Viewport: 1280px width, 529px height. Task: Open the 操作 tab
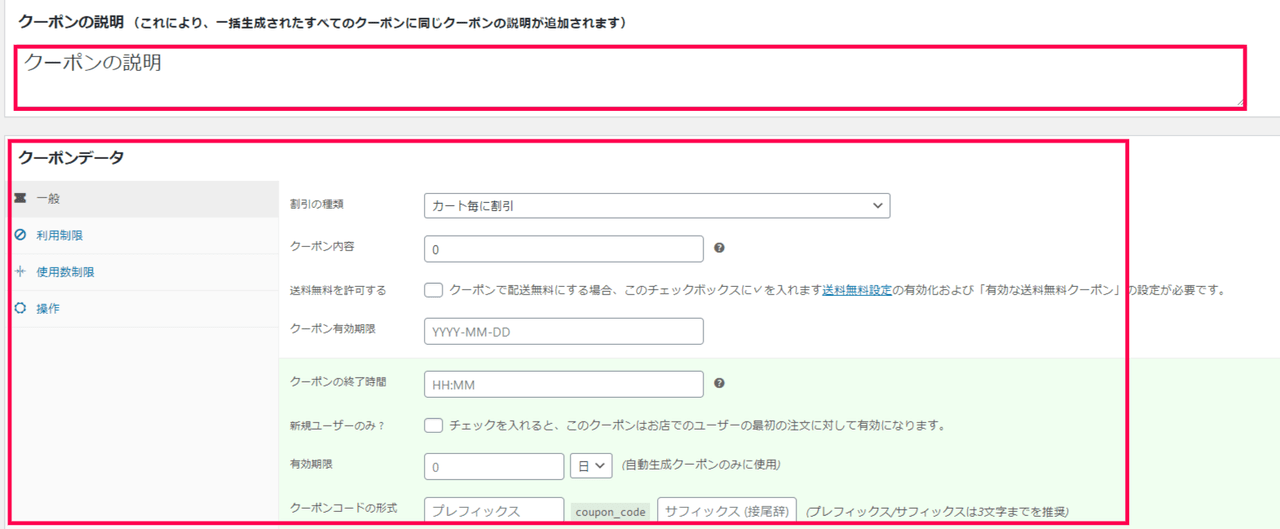[x=48, y=309]
